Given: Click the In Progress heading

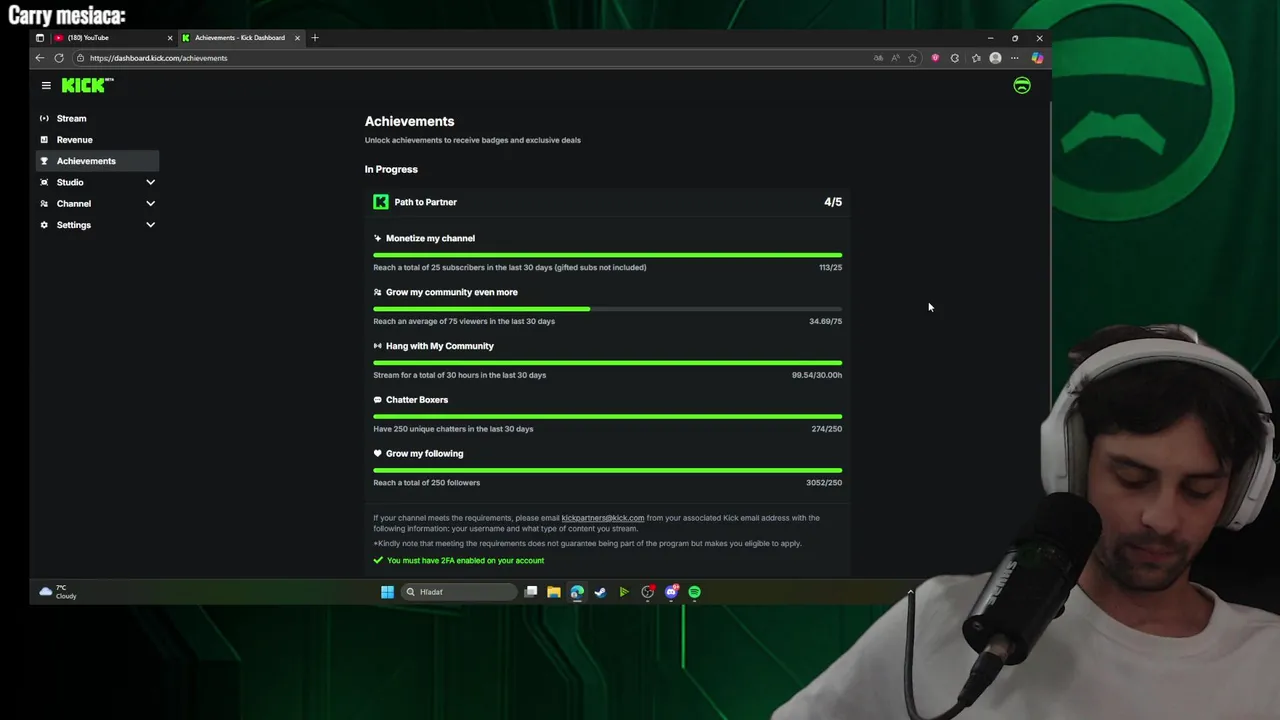Looking at the screenshot, I should tap(391, 169).
